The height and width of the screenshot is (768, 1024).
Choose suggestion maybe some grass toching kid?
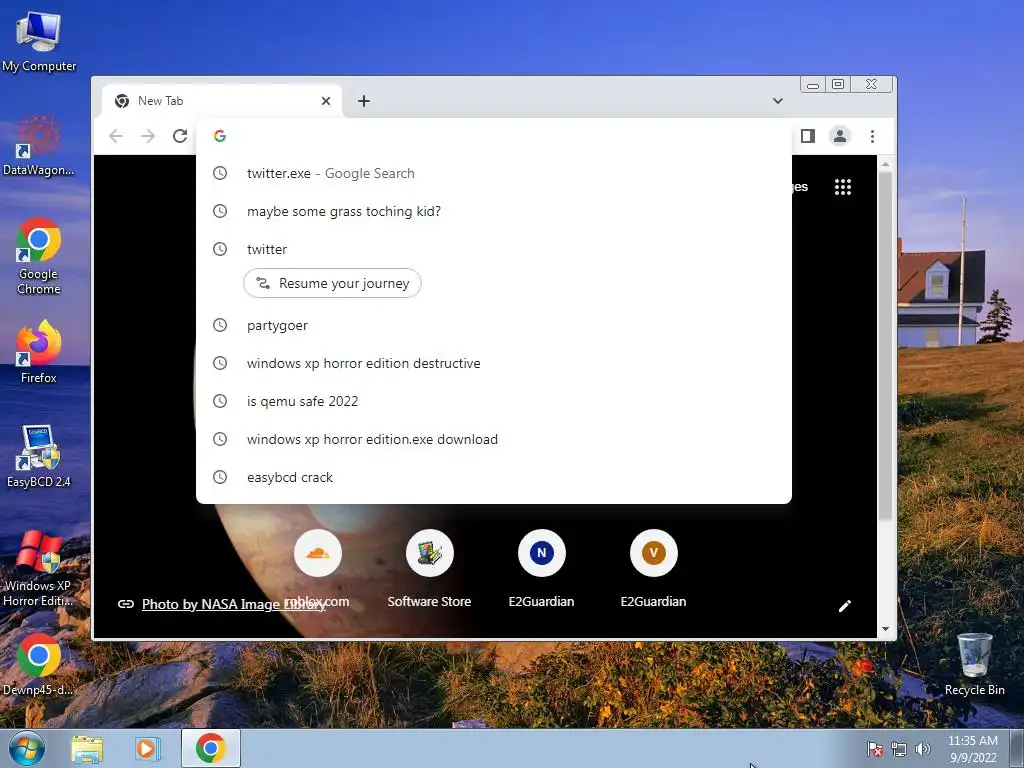tap(494, 211)
